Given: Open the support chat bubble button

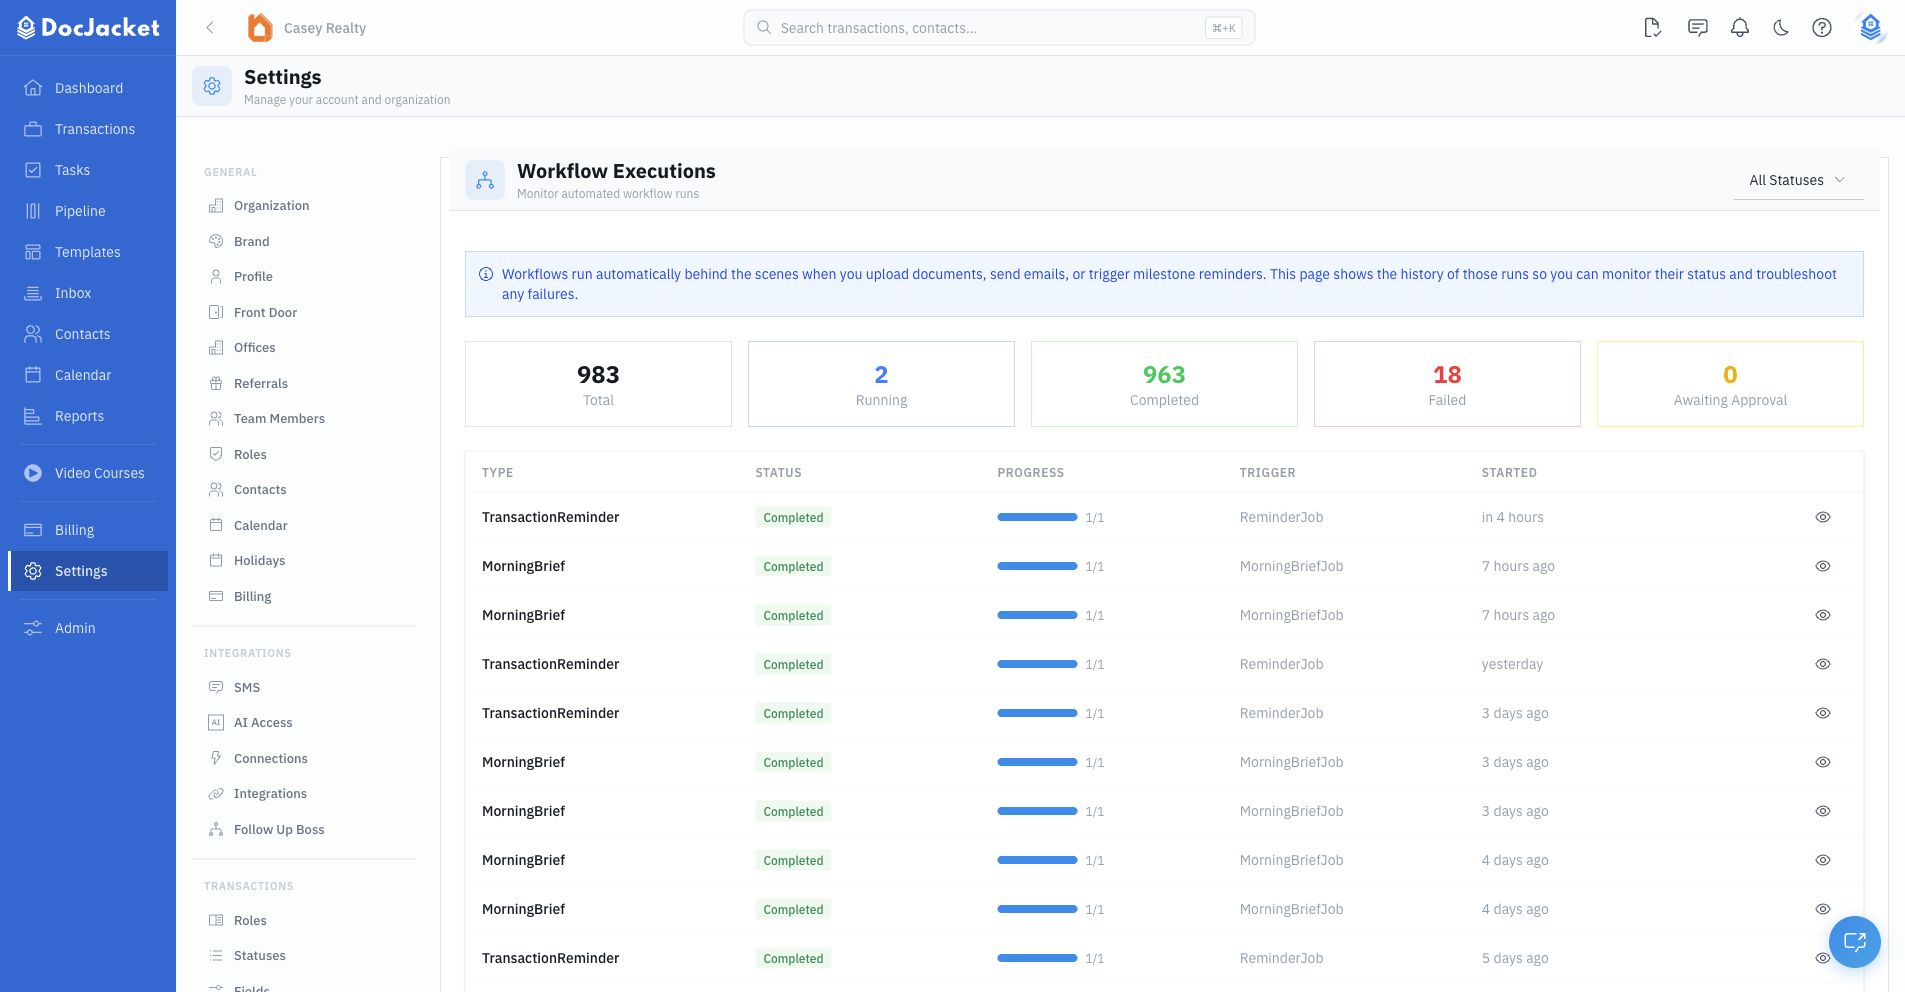Looking at the screenshot, I should click(1855, 941).
